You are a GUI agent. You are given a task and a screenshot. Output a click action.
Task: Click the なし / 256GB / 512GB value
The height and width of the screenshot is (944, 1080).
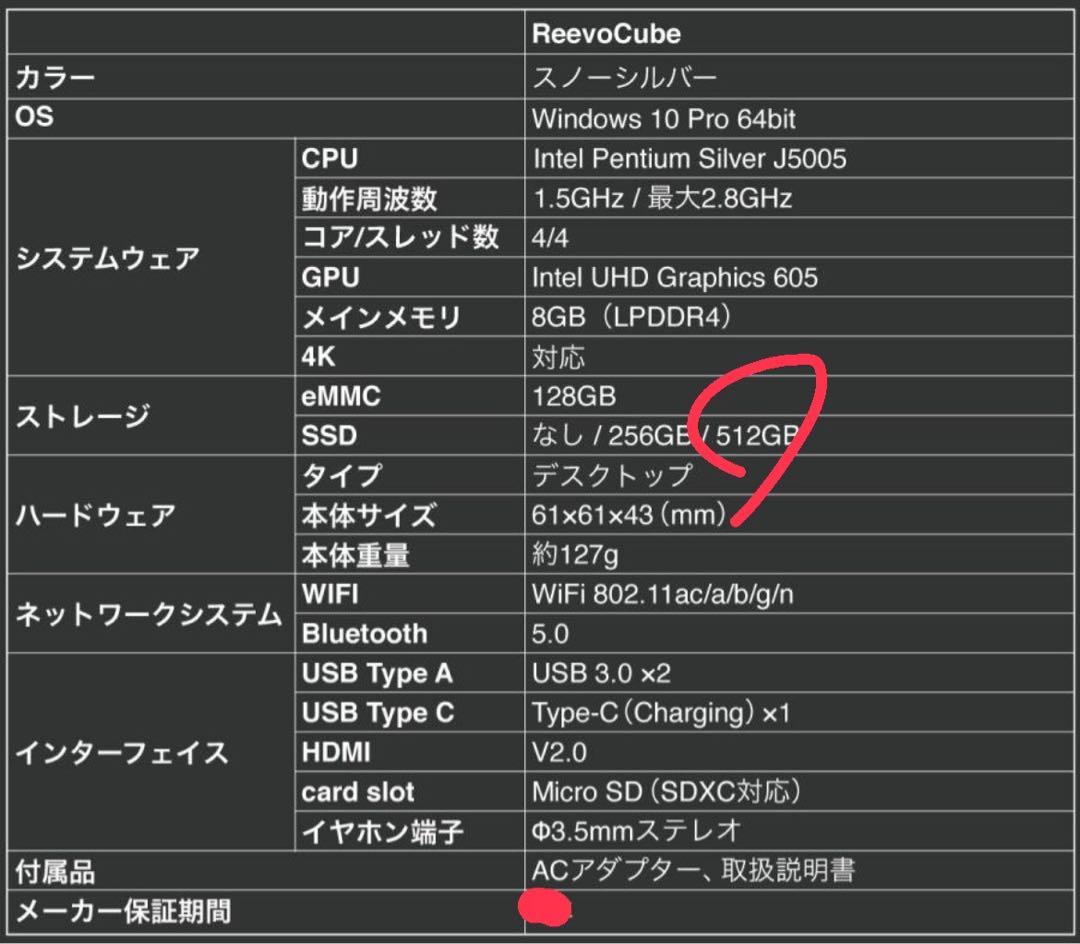point(665,435)
